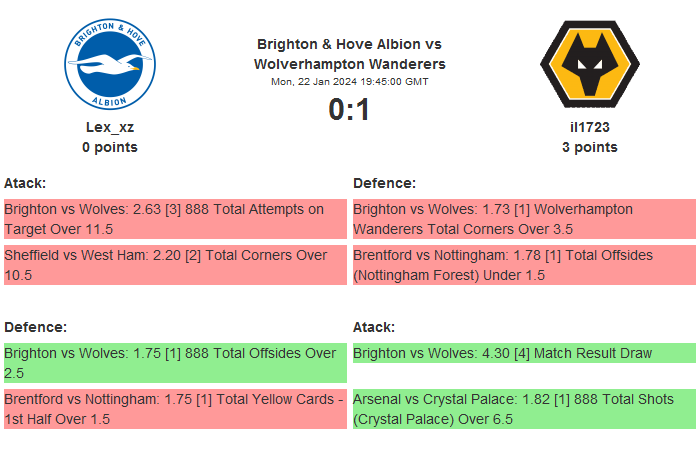Screen dimensions: 700x460
Task: Select the 0:1 match score
Action: [x=349, y=110]
